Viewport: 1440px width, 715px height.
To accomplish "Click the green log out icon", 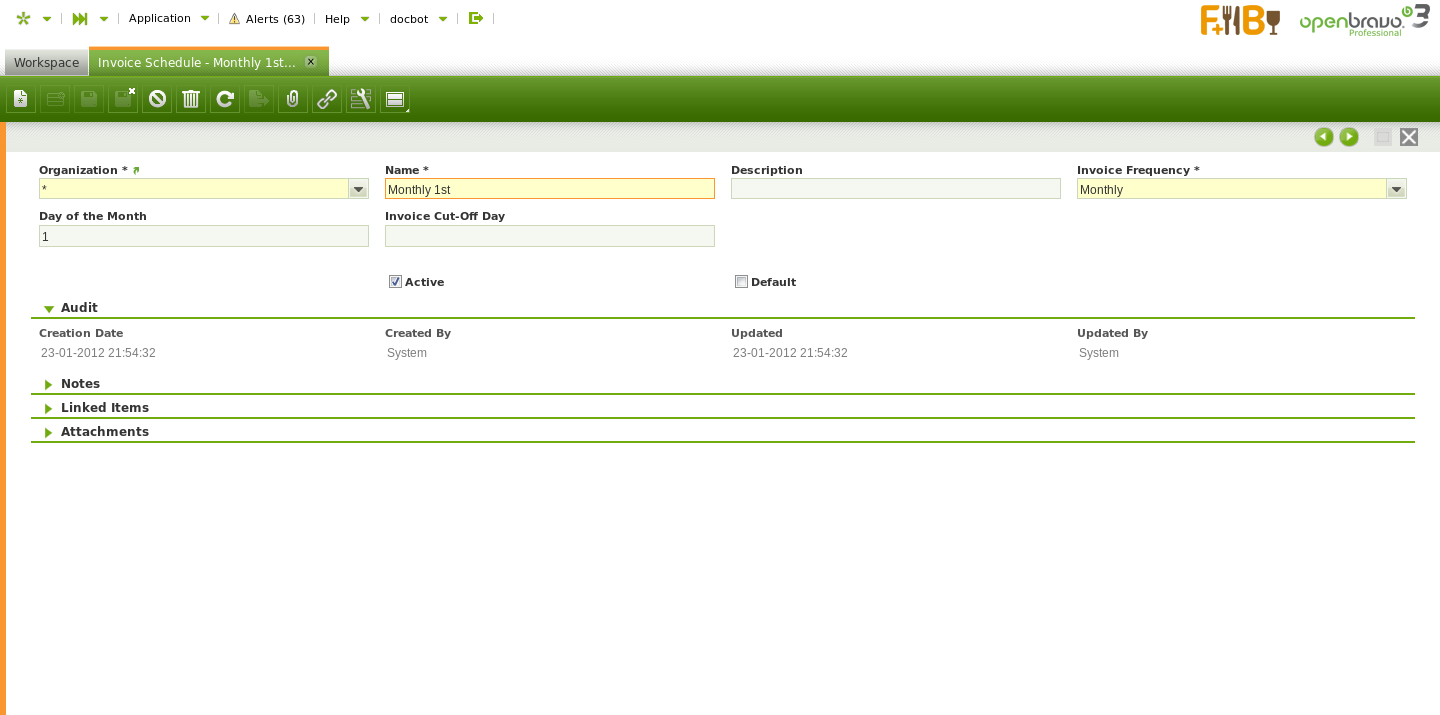I will tap(476, 18).
